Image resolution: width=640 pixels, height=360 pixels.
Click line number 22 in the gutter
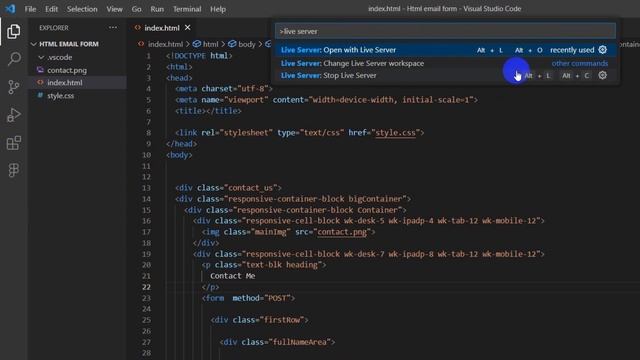pyautogui.click(x=146, y=287)
